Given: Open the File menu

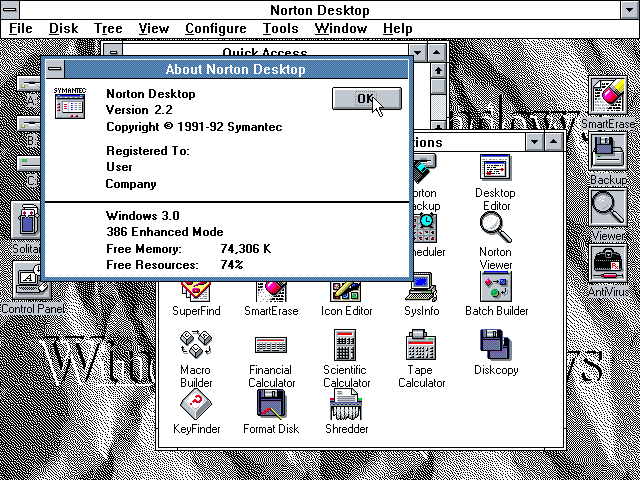Looking at the screenshot, I should click(20, 29).
